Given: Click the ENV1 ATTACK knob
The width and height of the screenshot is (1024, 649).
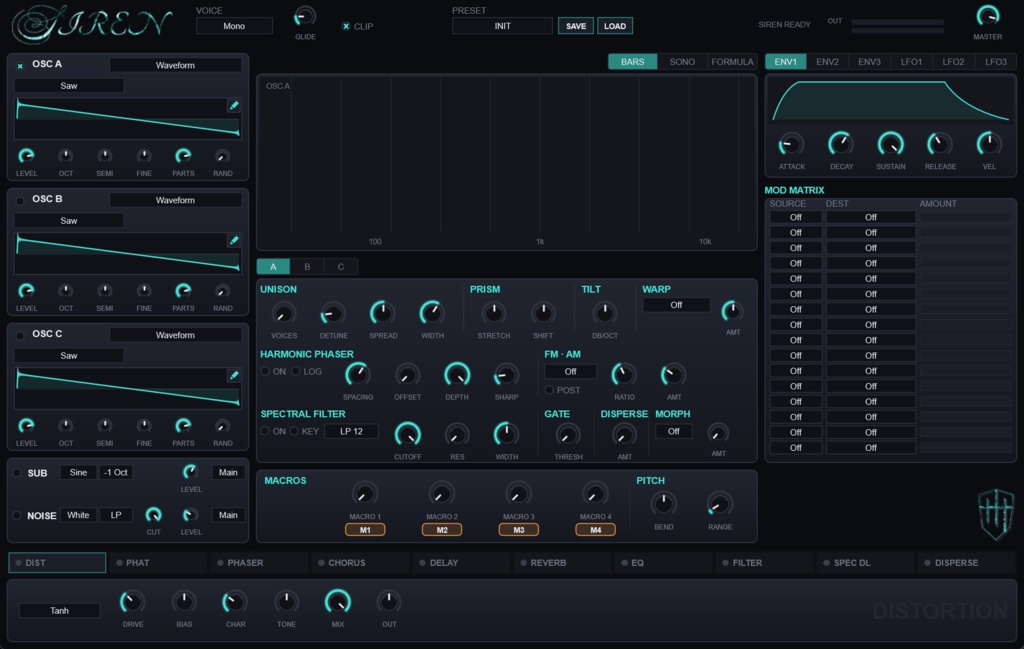Looking at the screenshot, I should coord(791,144).
